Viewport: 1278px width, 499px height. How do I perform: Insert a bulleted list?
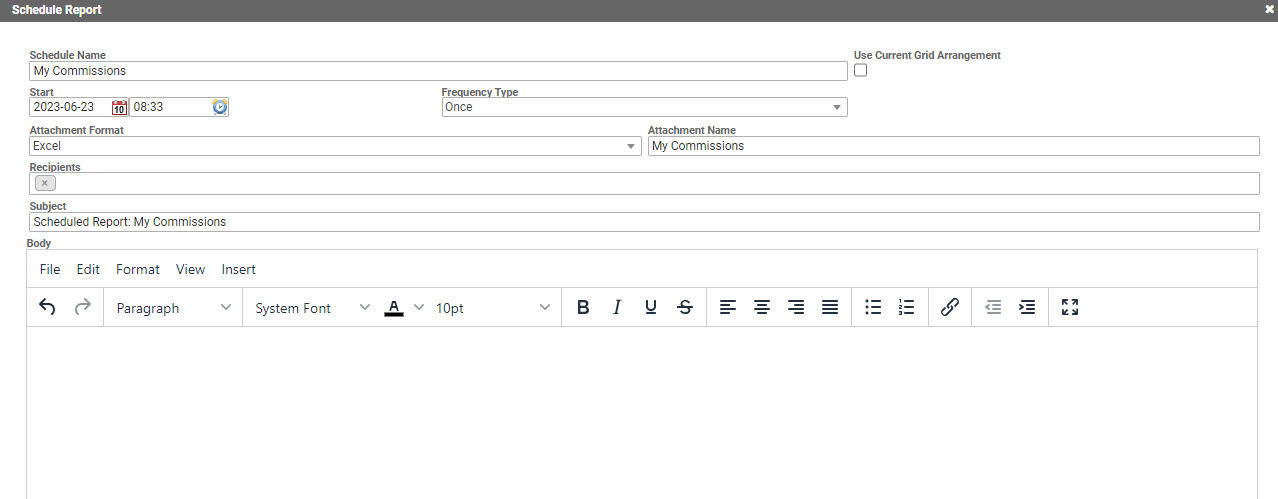[873, 308]
